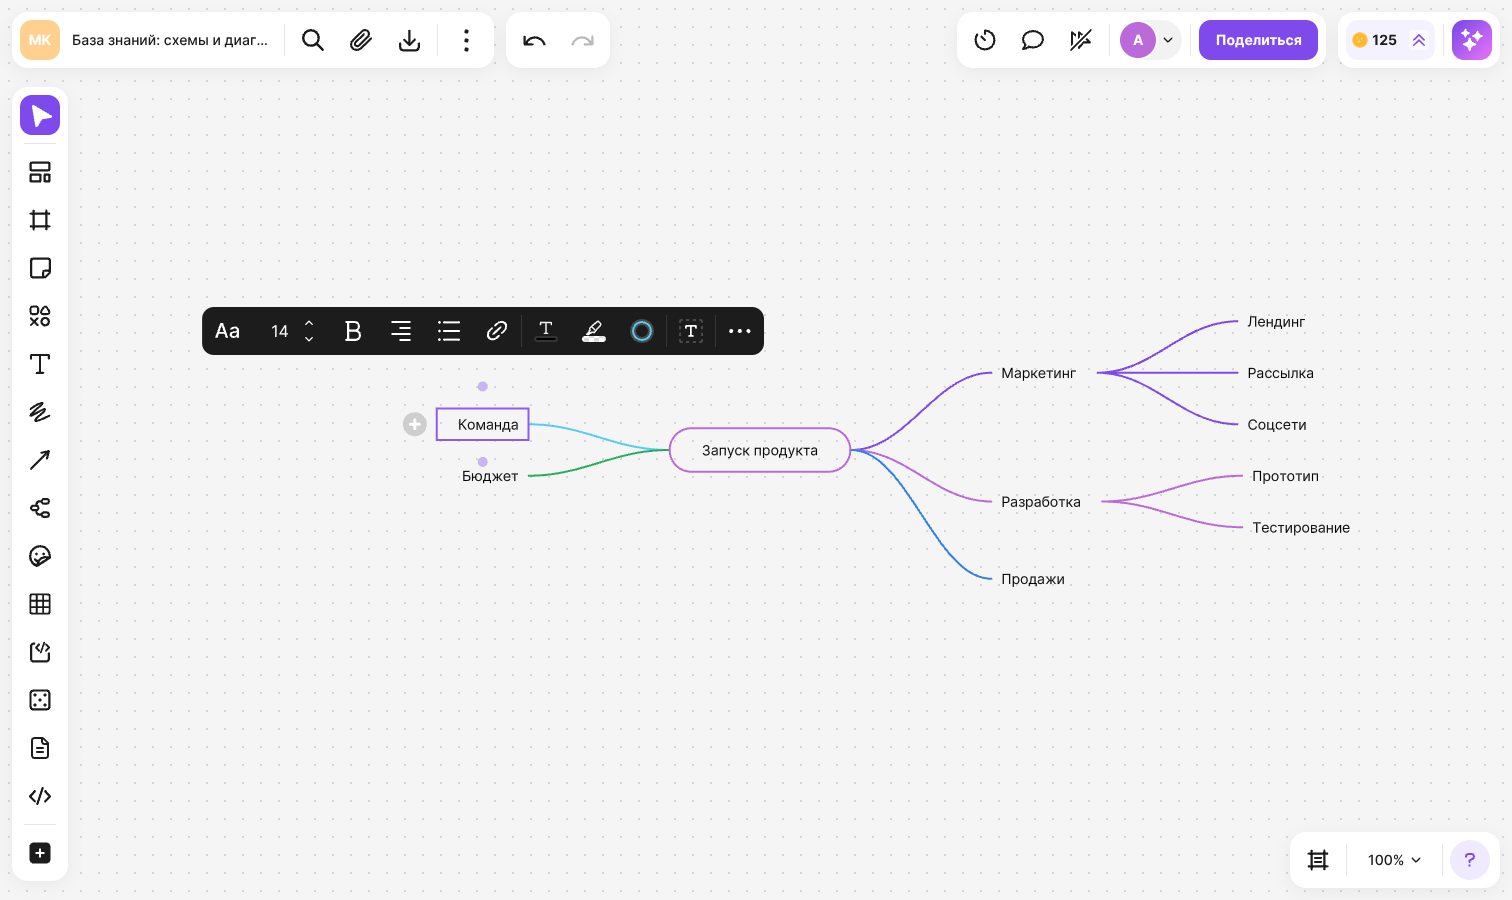Screen dimensions: 1512x900
Task: Expand the user avatar dropdown
Action: click(x=1168, y=40)
